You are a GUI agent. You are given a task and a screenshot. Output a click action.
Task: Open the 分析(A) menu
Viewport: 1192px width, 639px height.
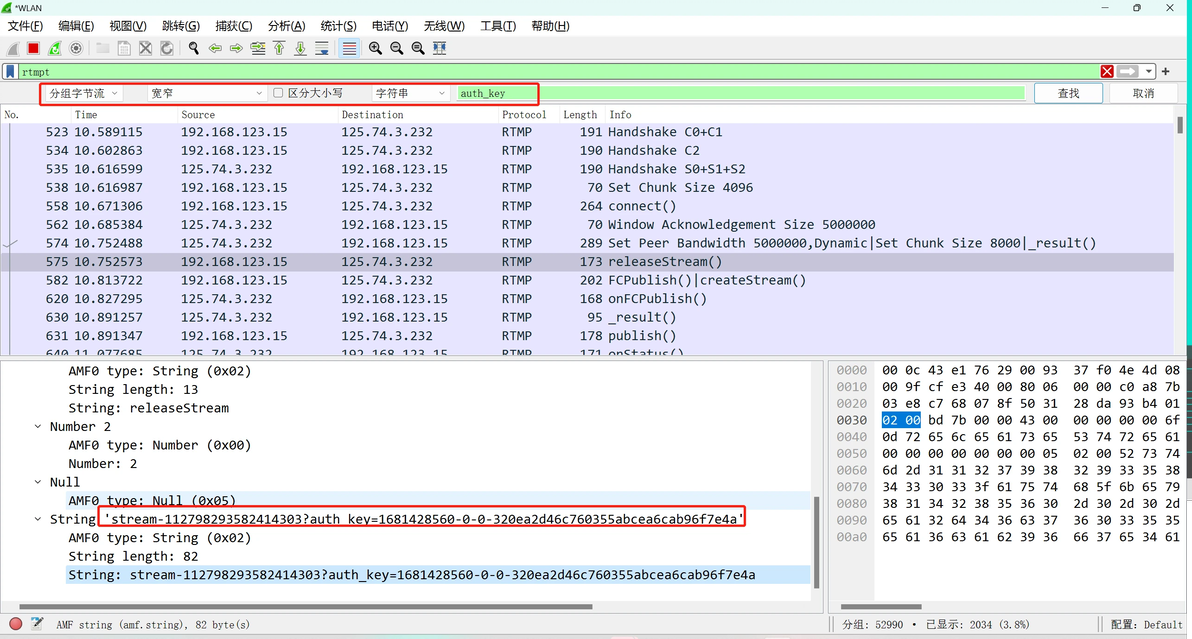287,26
